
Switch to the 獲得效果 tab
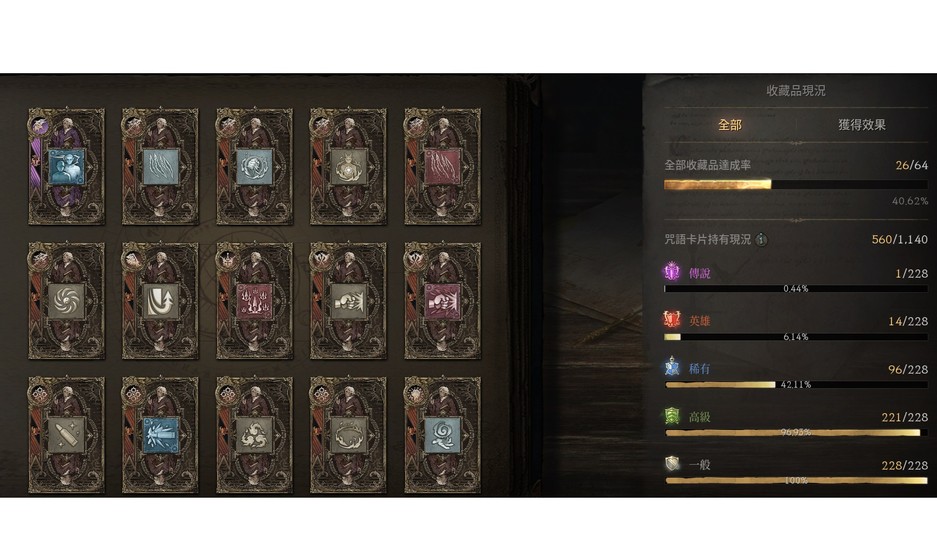point(861,125)
